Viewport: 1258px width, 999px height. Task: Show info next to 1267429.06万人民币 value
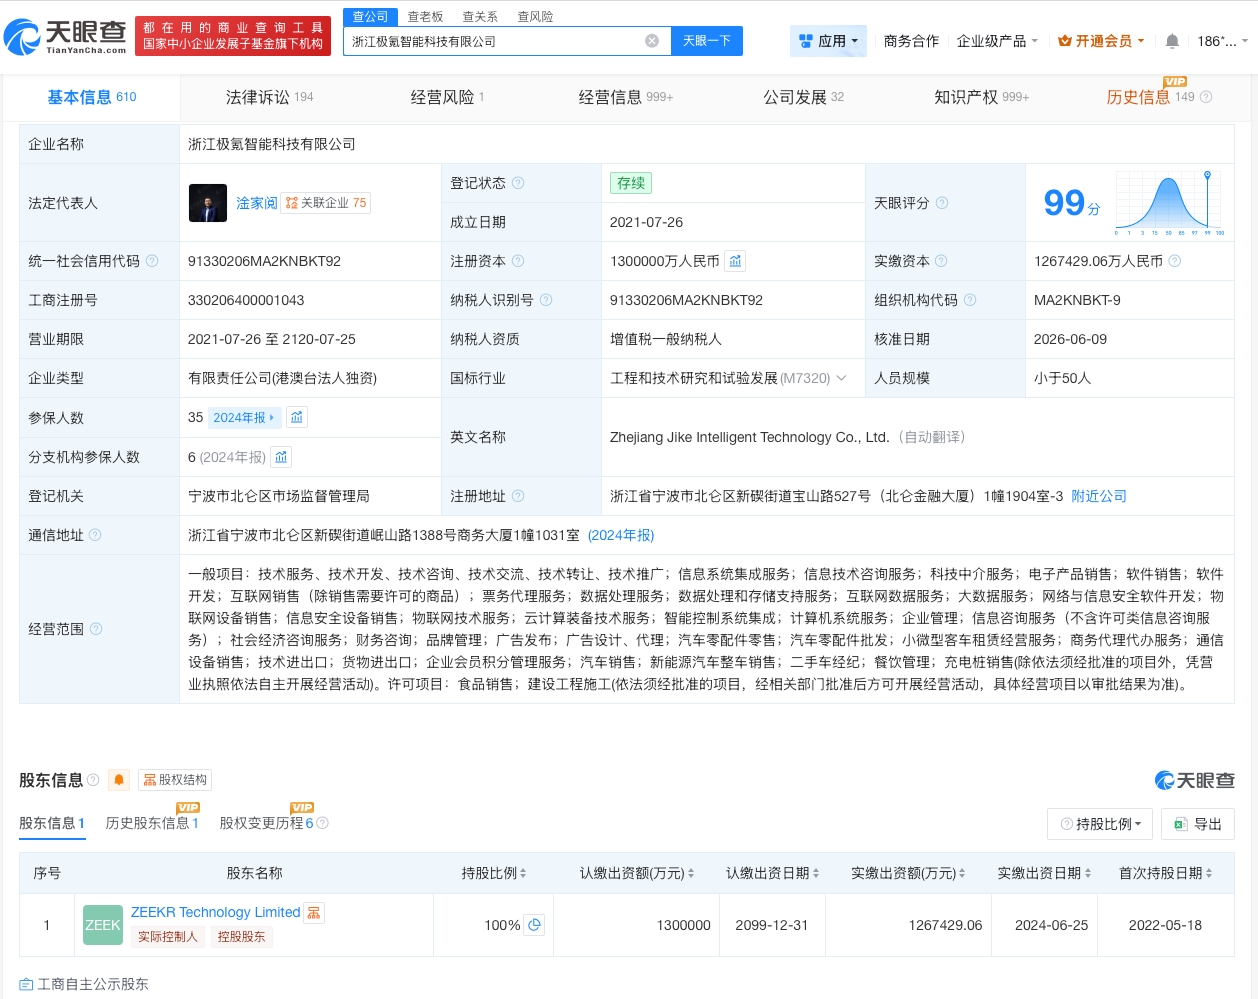pos(1175,261)
